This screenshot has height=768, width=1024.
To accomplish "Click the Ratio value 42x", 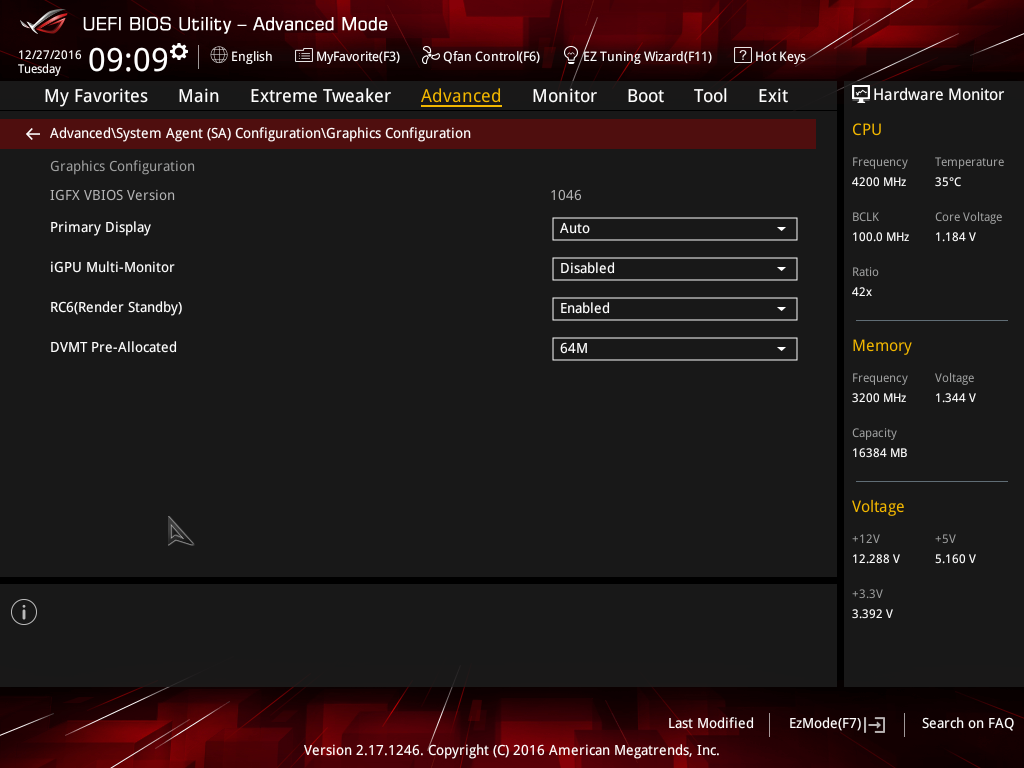I will coord(862,292).
